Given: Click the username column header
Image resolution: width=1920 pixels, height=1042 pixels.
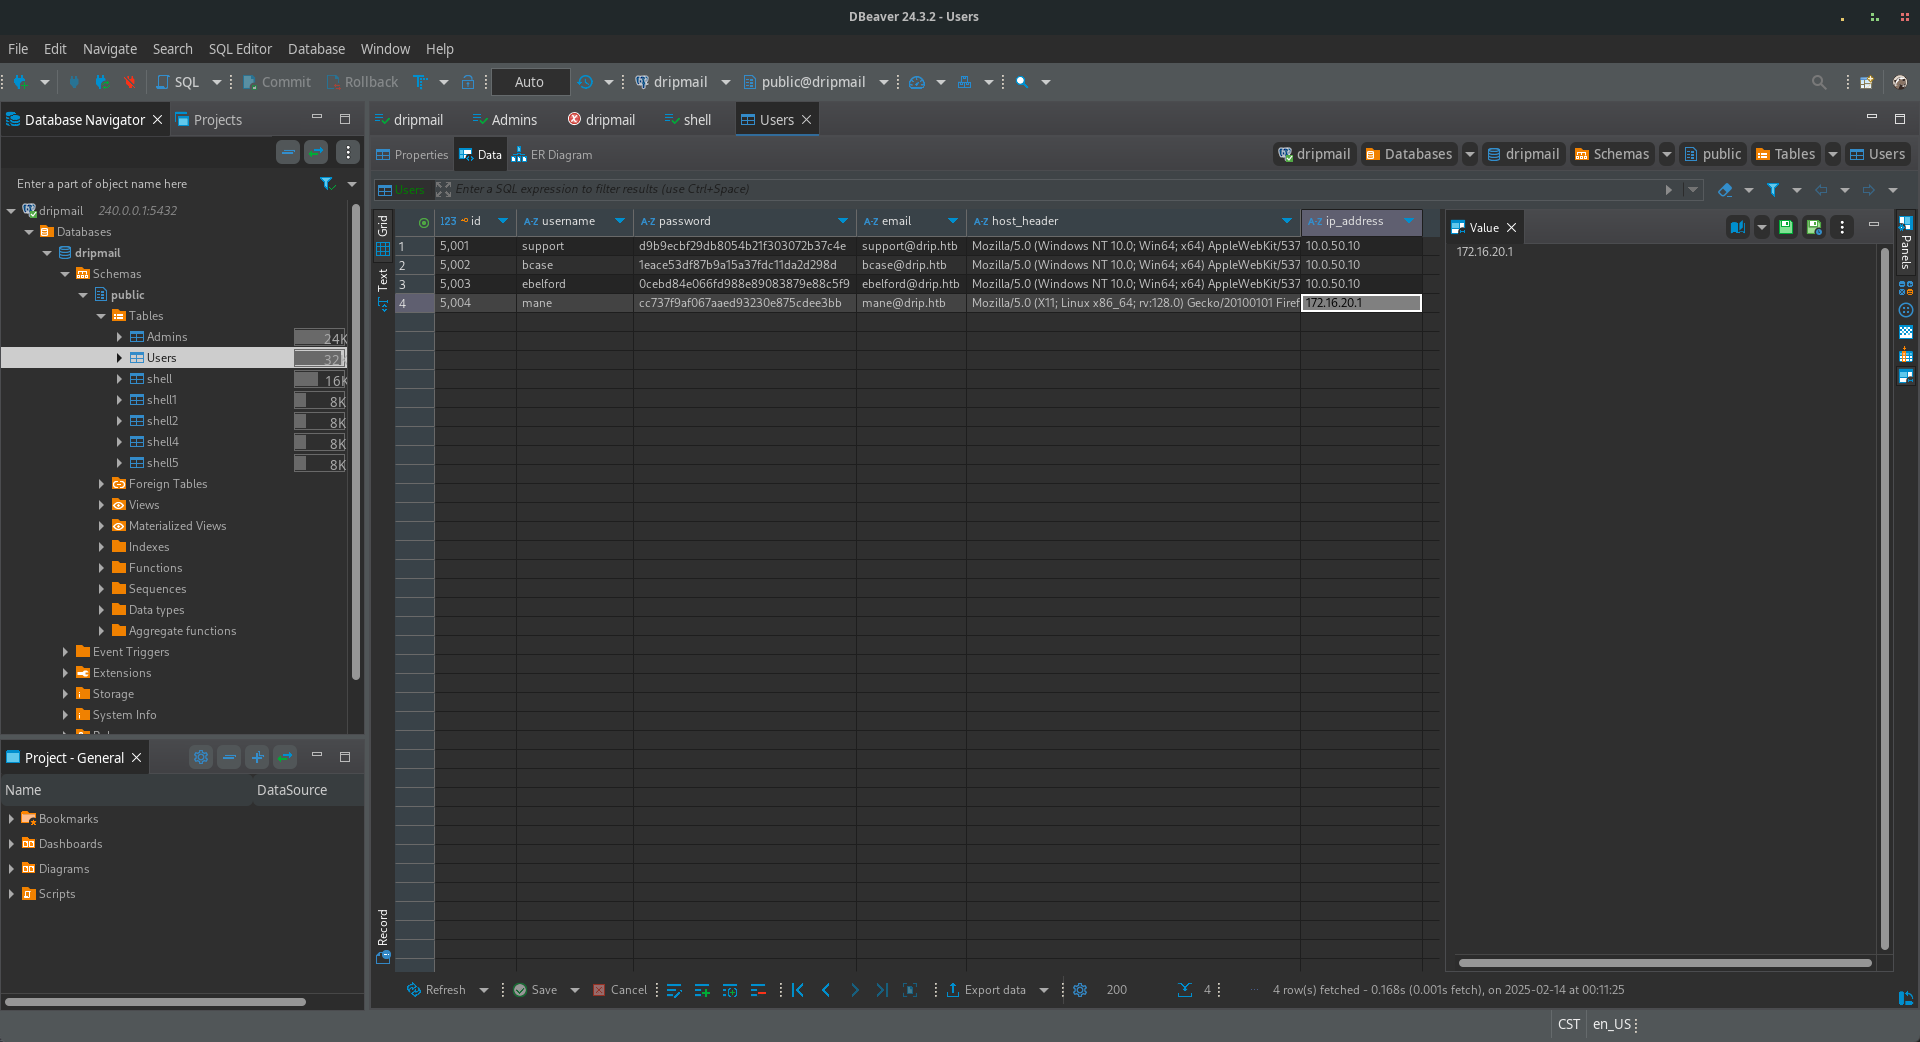Looking at the screenshot, I should pyautogui.click(x=568, y=221).
